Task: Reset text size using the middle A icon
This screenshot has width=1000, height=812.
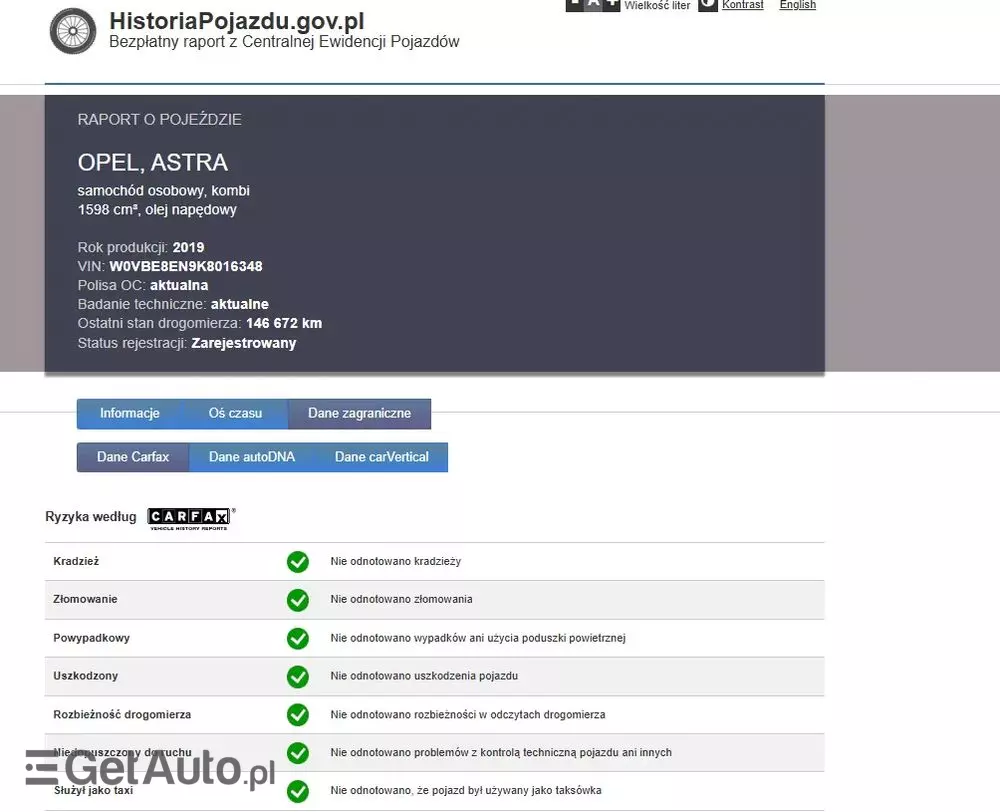Action: point(593,4)
